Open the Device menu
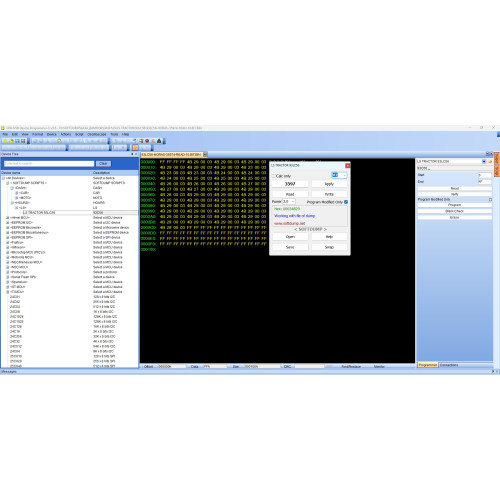 [51, 134]
